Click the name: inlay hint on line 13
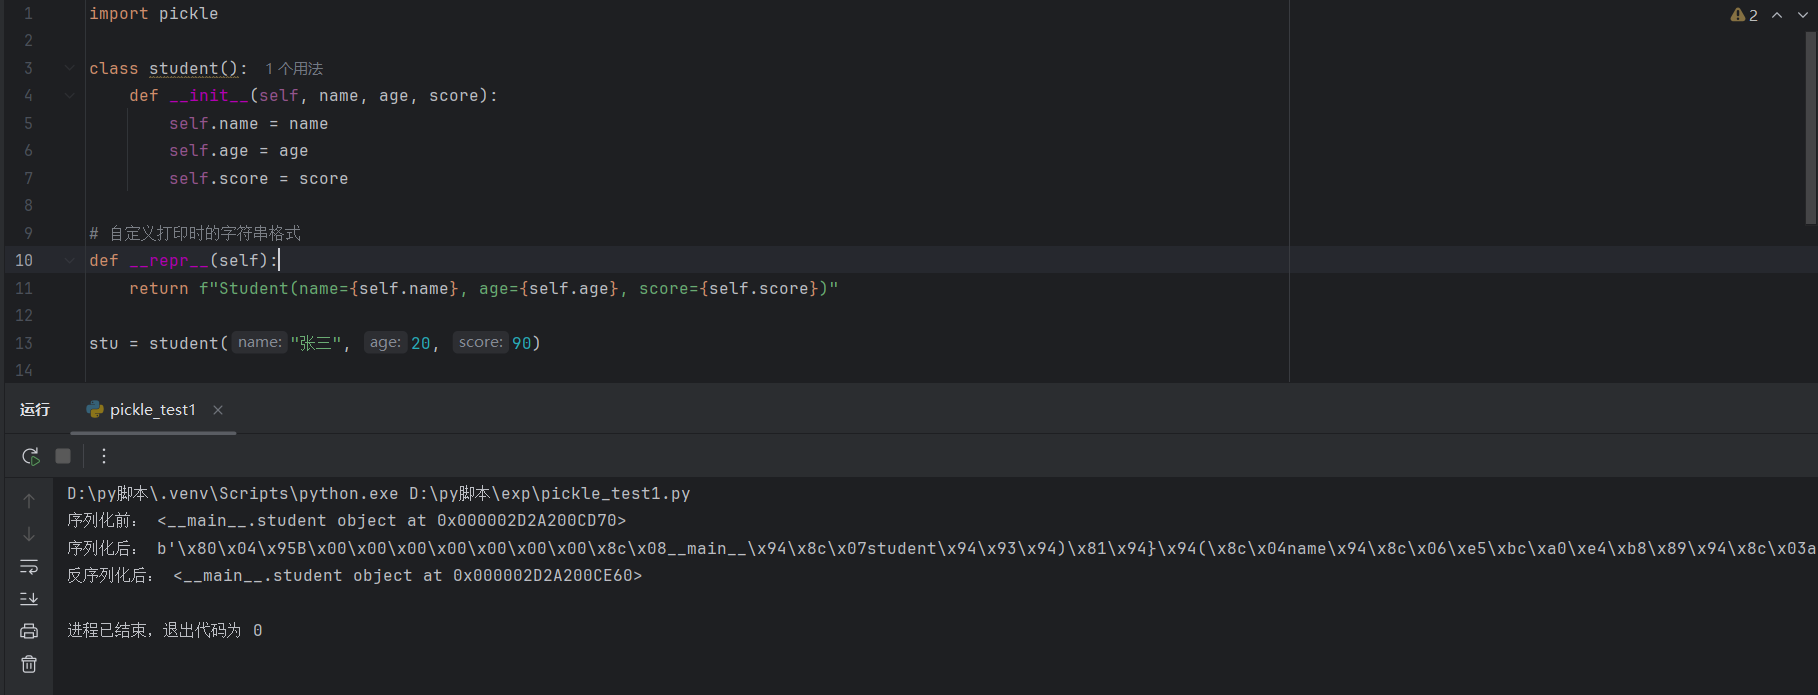Viewport: 1818px width, 695px height. coord(260,343)
